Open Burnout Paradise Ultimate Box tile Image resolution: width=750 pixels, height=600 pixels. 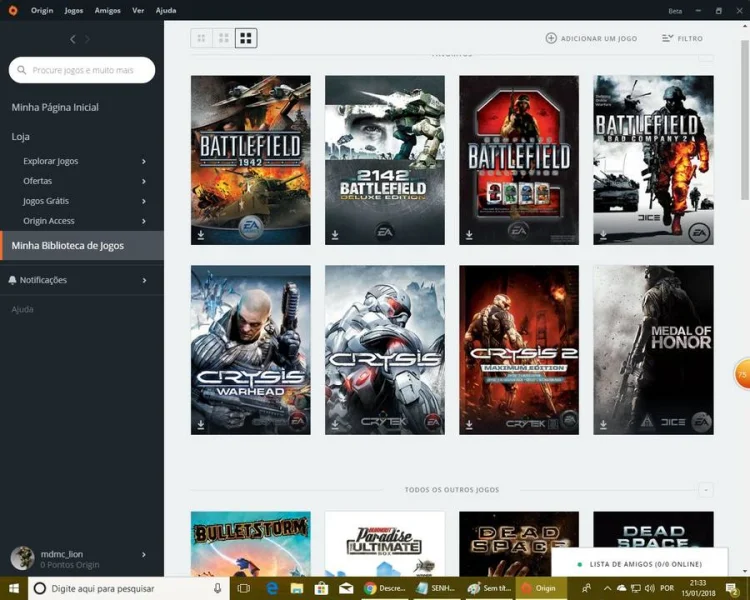(x=385, y=544)
